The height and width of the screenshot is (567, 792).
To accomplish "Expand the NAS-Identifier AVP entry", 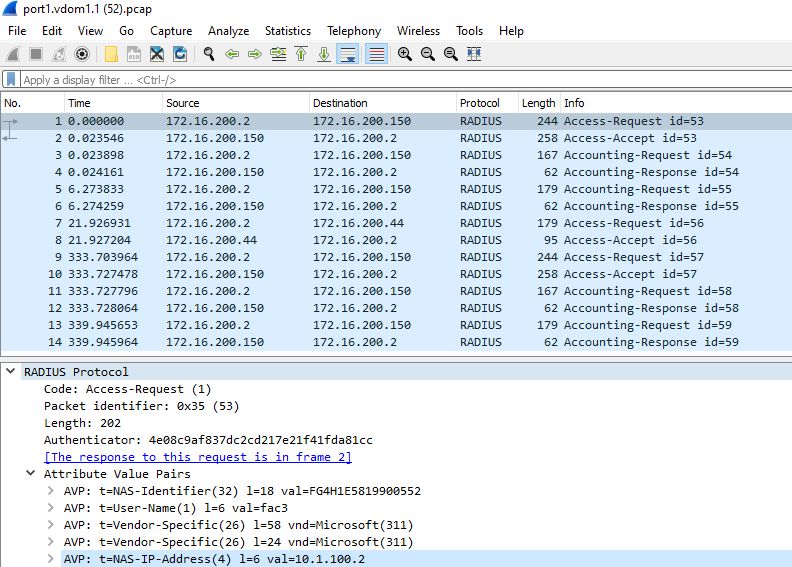I will [x=51, y=491].
